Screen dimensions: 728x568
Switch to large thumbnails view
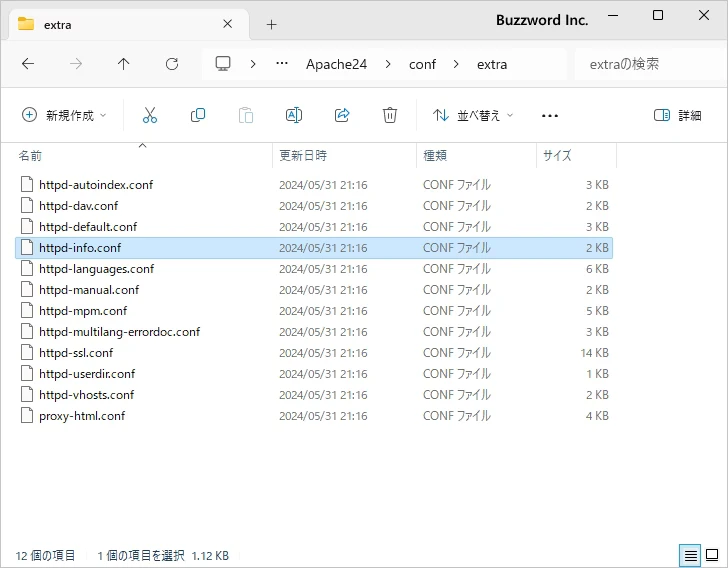point(713,555)
